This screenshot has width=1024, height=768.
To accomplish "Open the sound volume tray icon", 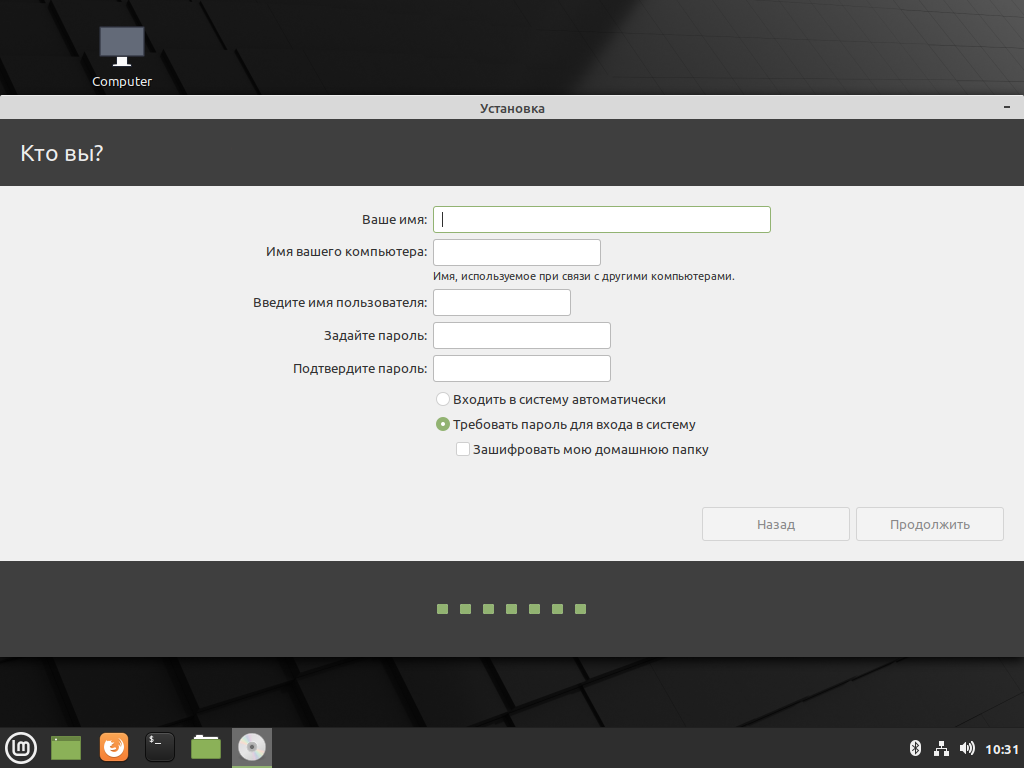I will click(967, 748).
